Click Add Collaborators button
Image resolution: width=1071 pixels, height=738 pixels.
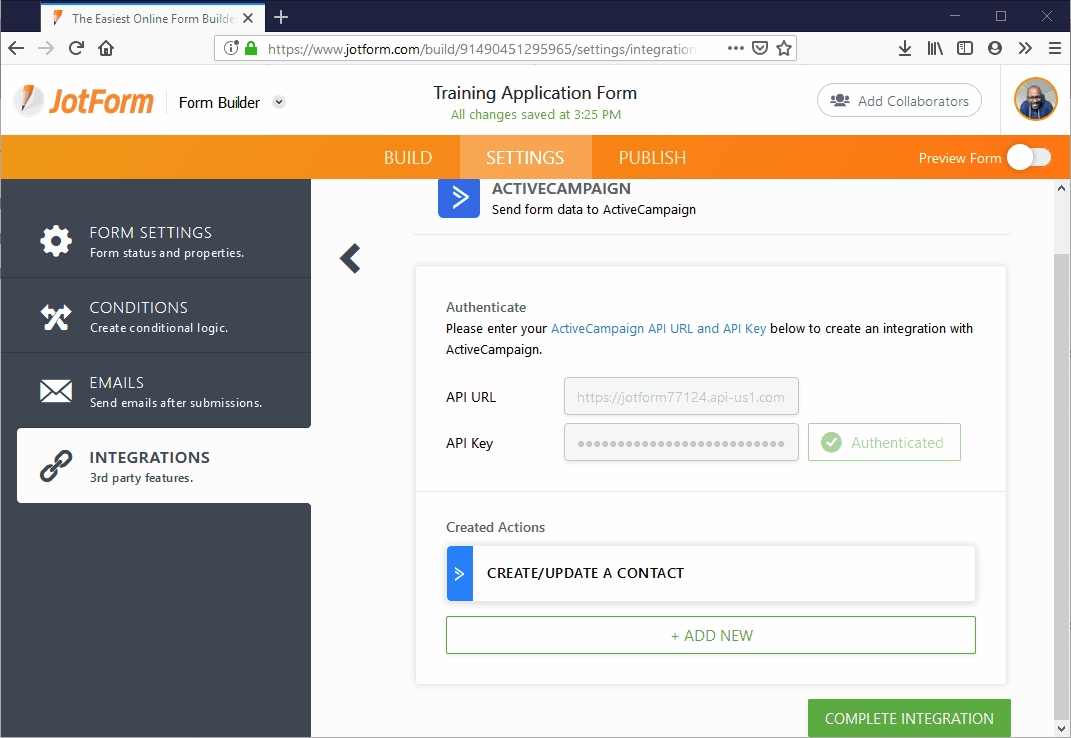[x=900, y=100]
